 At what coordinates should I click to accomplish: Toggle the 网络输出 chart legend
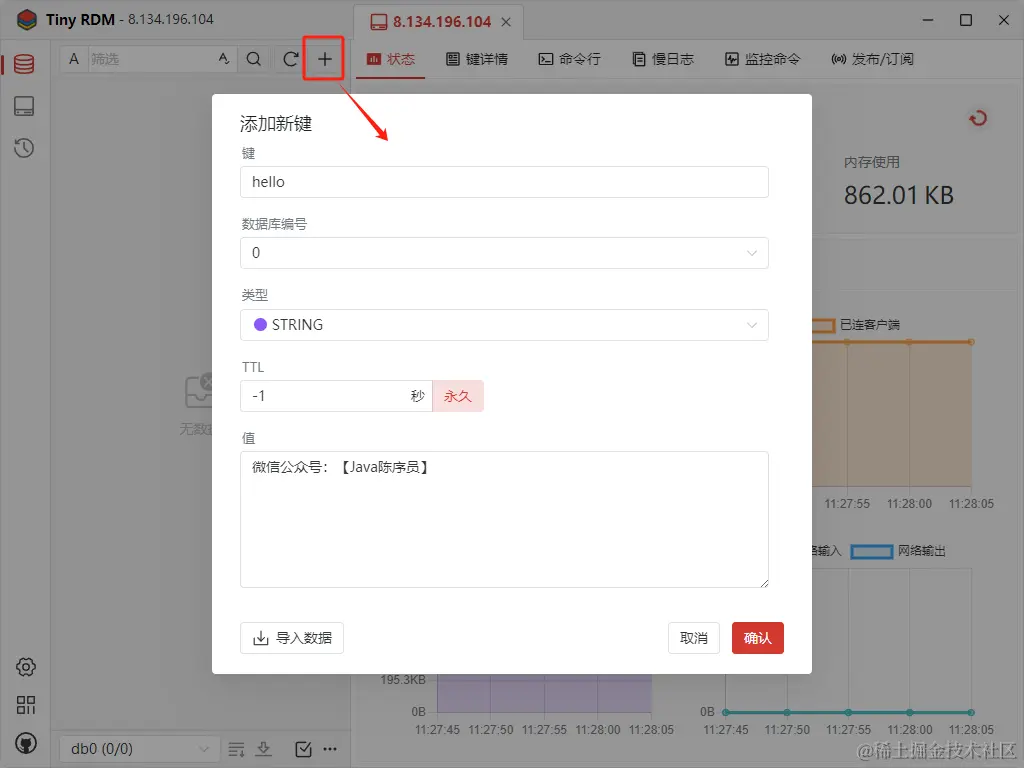pos(898,551)
